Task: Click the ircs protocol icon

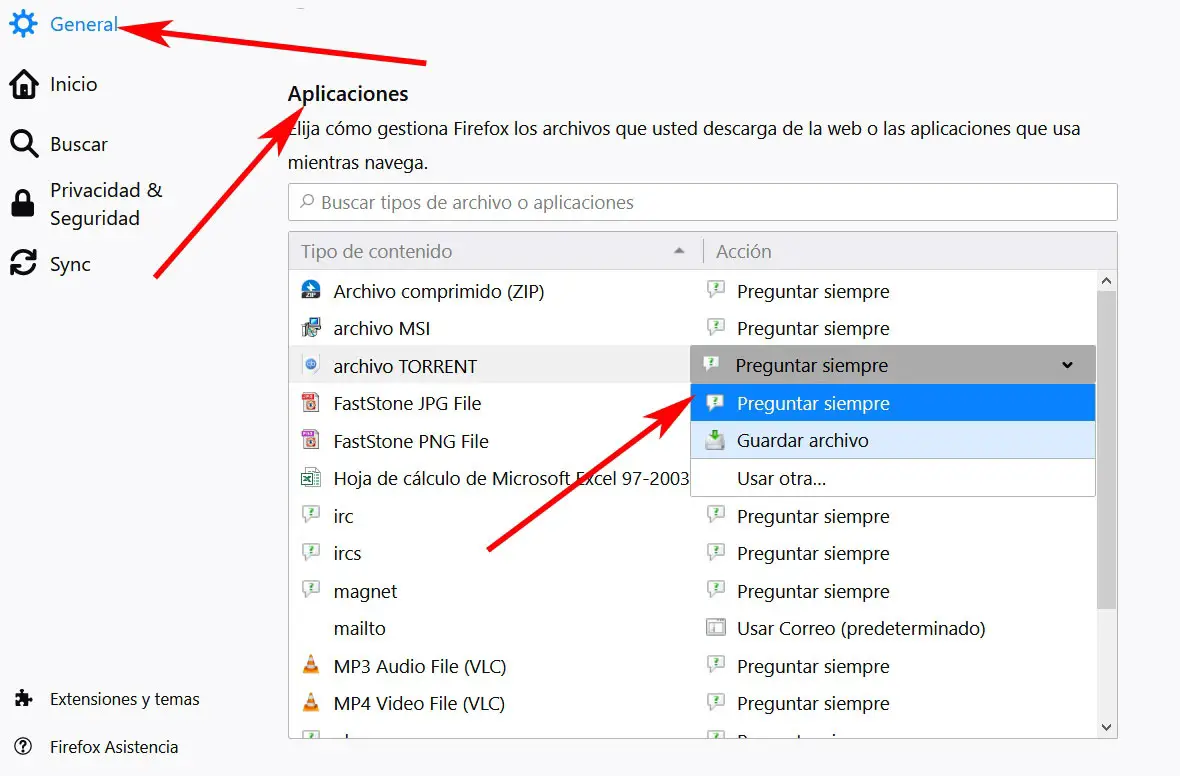Action: click(311, 552)
